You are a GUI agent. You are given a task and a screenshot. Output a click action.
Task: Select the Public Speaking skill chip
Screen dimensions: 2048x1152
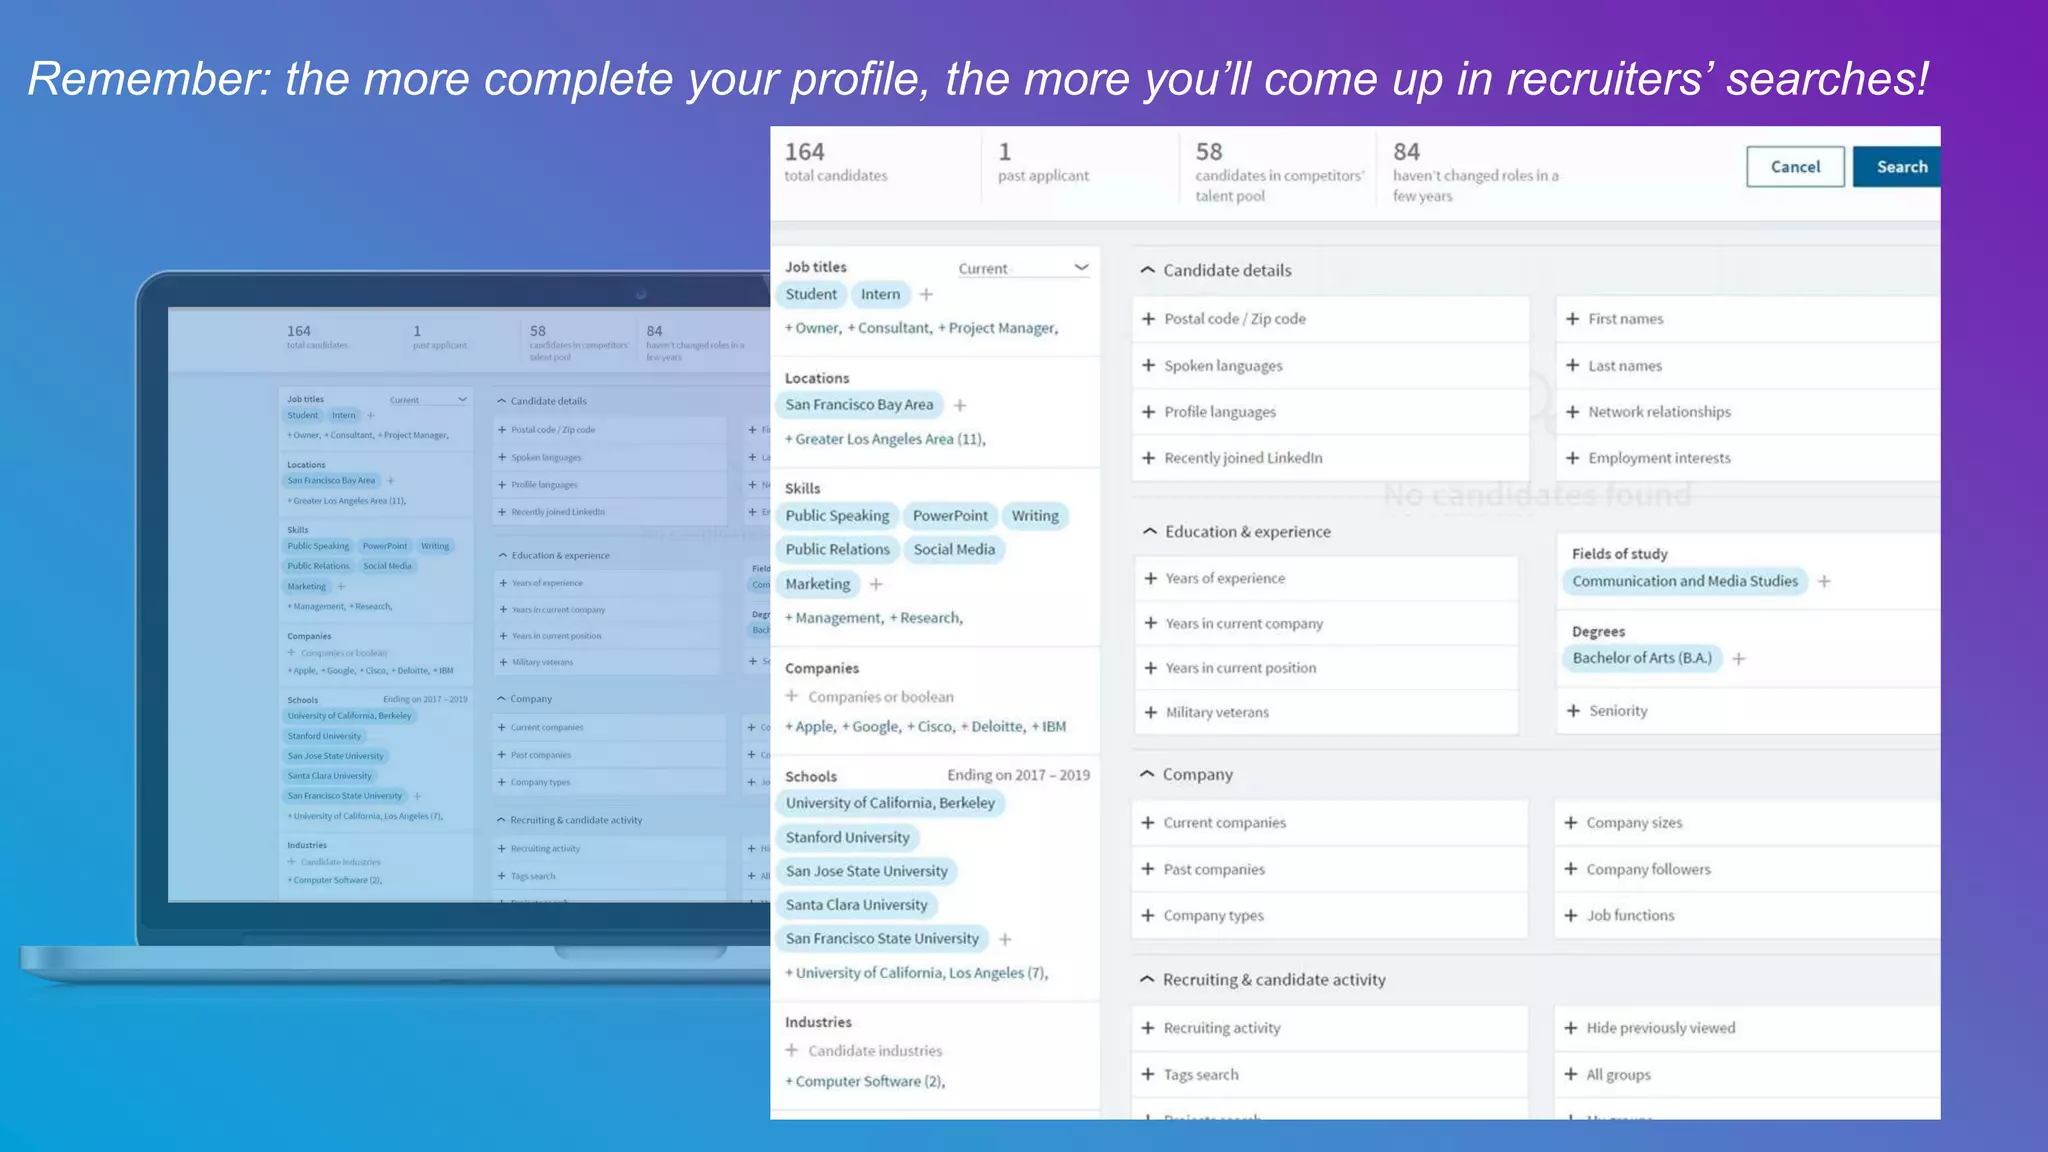(837, 516)
